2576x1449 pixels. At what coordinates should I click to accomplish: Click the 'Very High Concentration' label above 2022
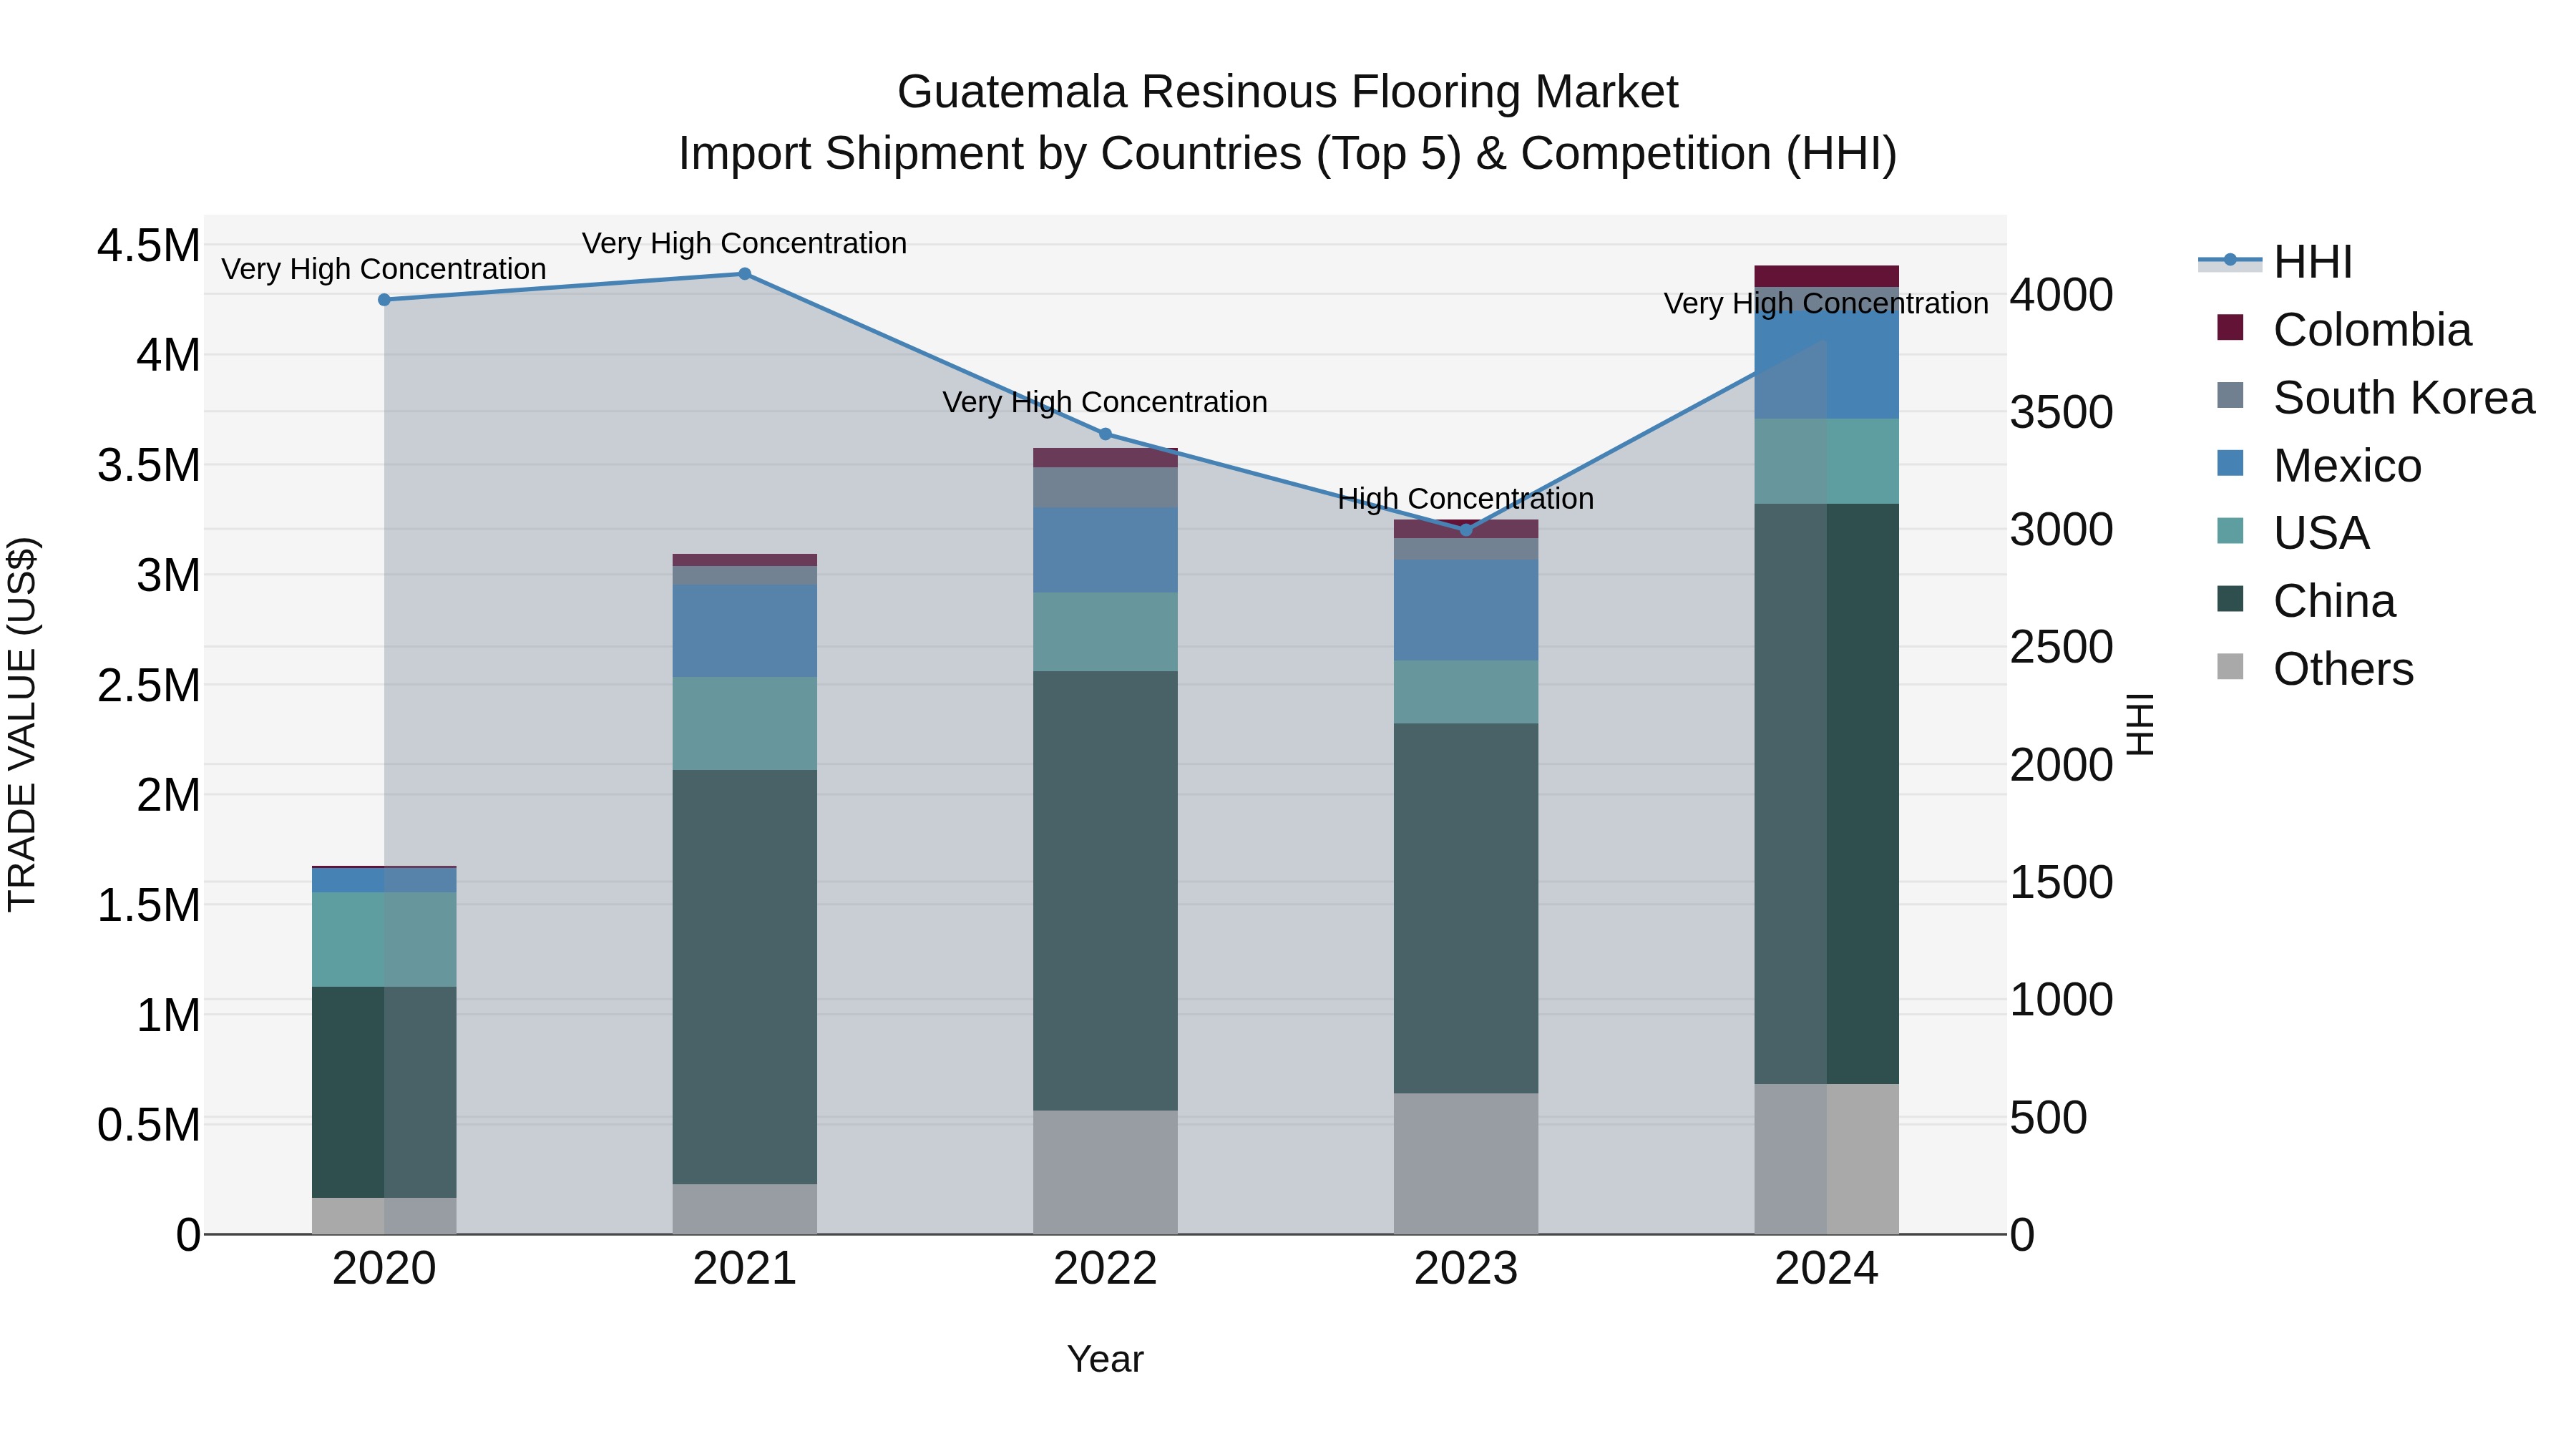click(1105, 402)
